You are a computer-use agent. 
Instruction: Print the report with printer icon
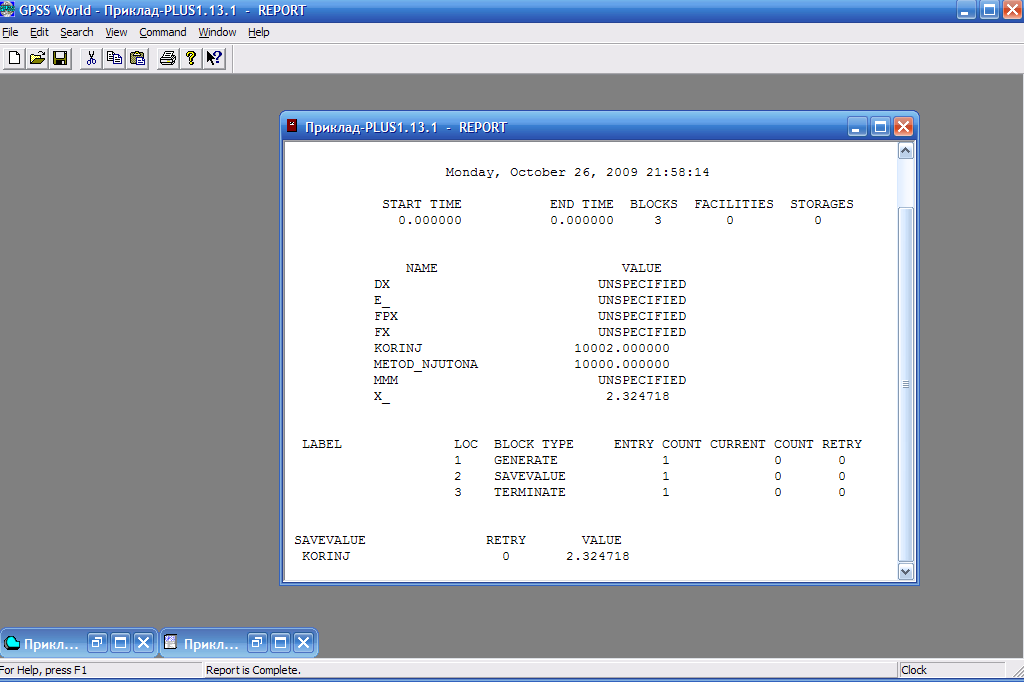[168, 58]
